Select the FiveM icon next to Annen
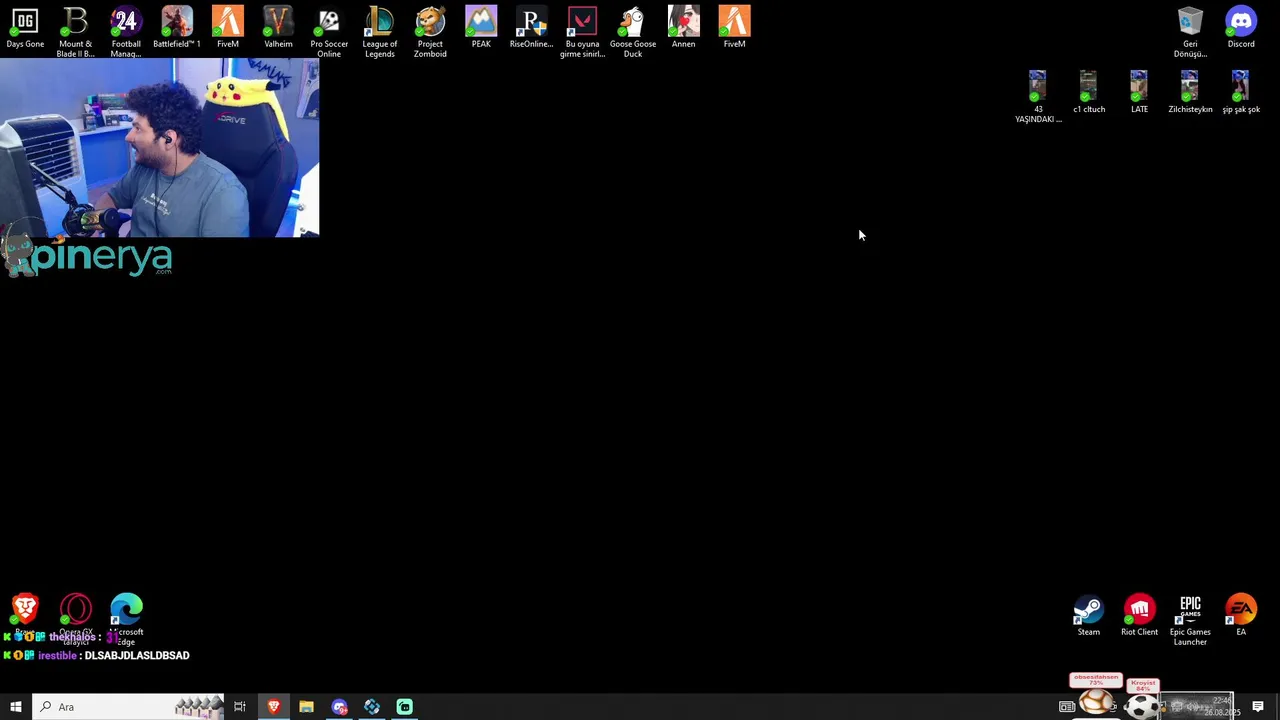This screenshot has width=1280, height=720. pos(734,28)
